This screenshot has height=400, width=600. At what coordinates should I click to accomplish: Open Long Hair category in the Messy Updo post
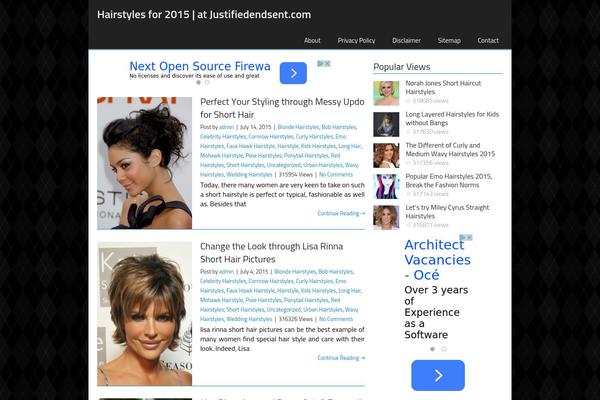click(350, 146)
